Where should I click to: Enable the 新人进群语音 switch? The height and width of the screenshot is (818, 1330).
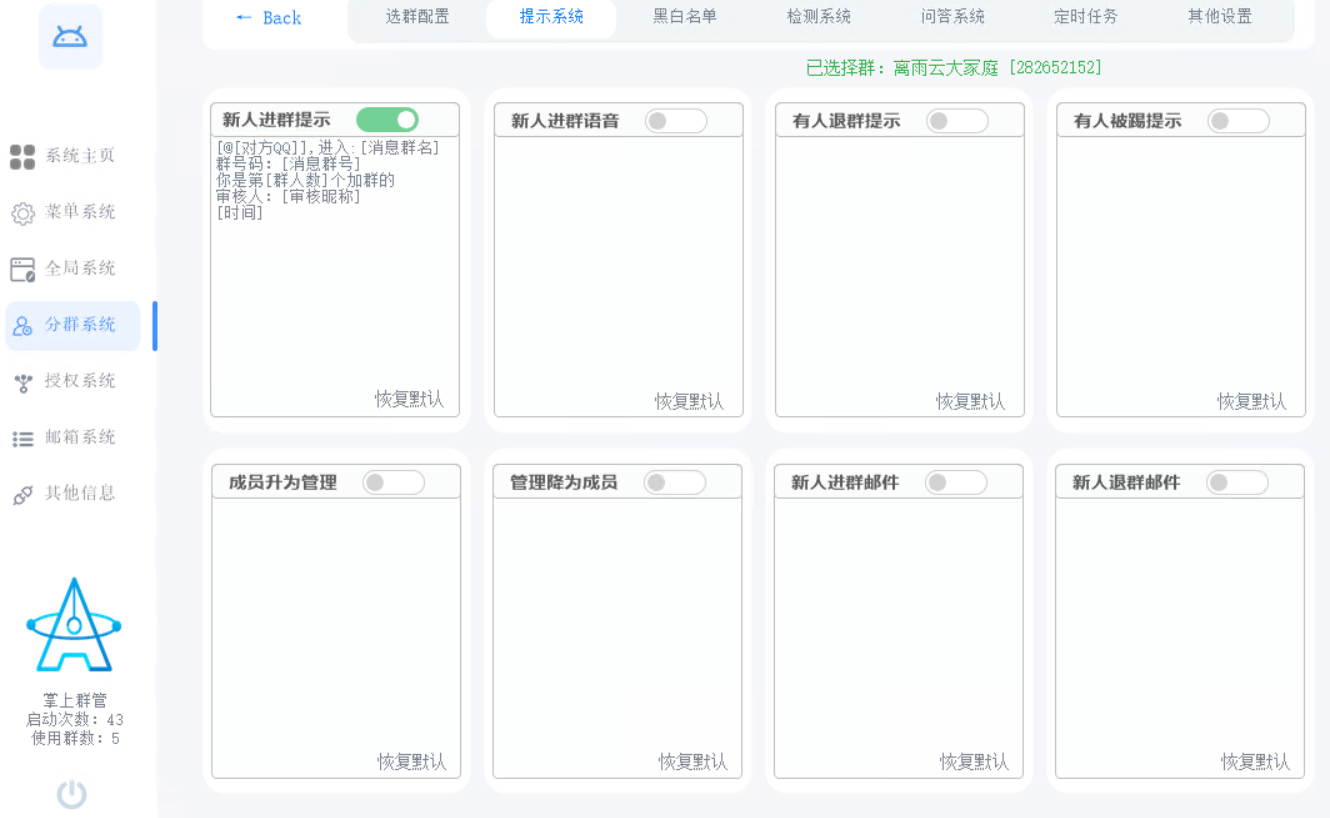point(676,121)
